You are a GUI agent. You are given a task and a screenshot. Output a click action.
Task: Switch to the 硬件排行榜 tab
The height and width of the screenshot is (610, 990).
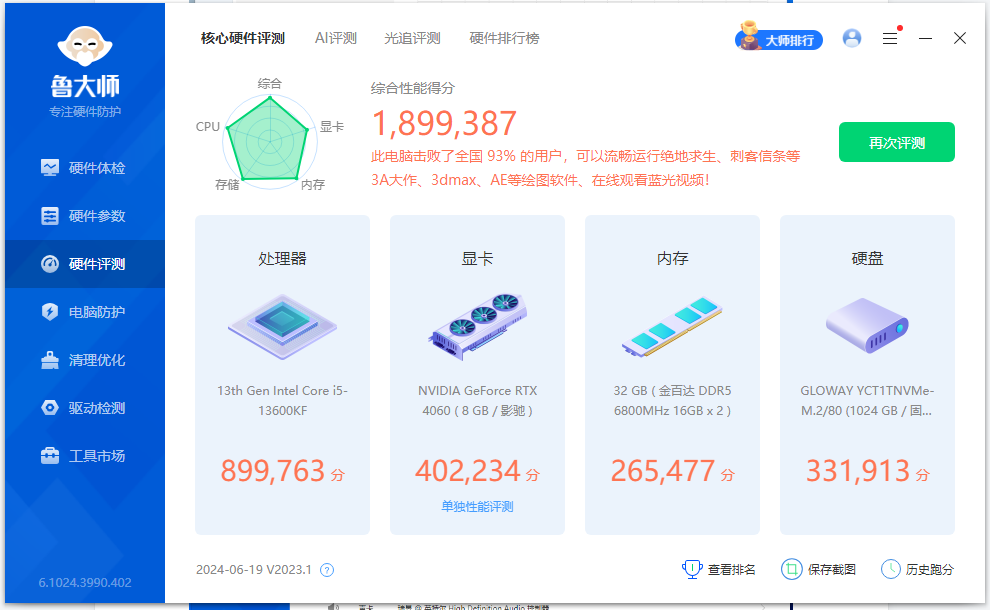click(x=504, y=39)
